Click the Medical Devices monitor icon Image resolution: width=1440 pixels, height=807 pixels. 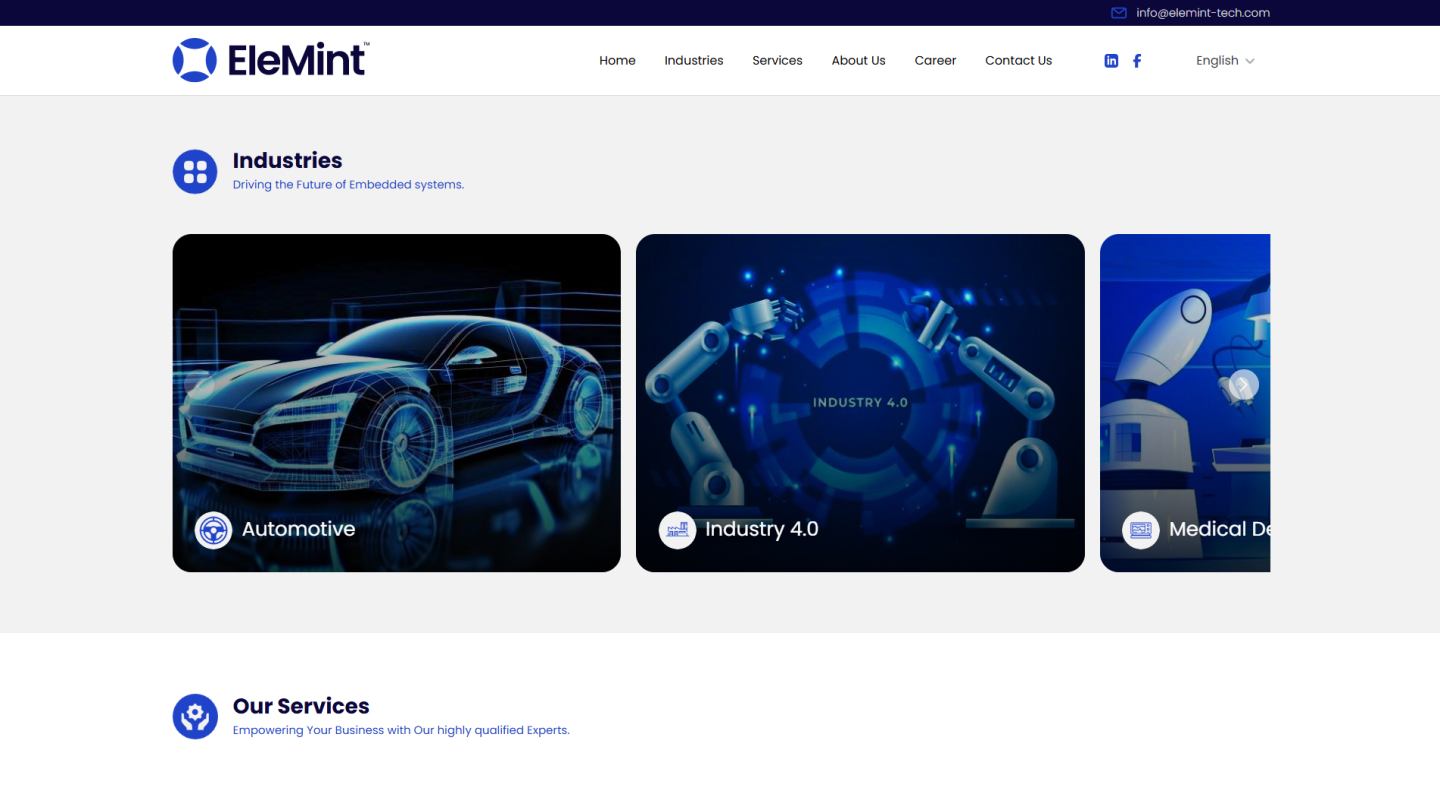[x=1140, y=530]
